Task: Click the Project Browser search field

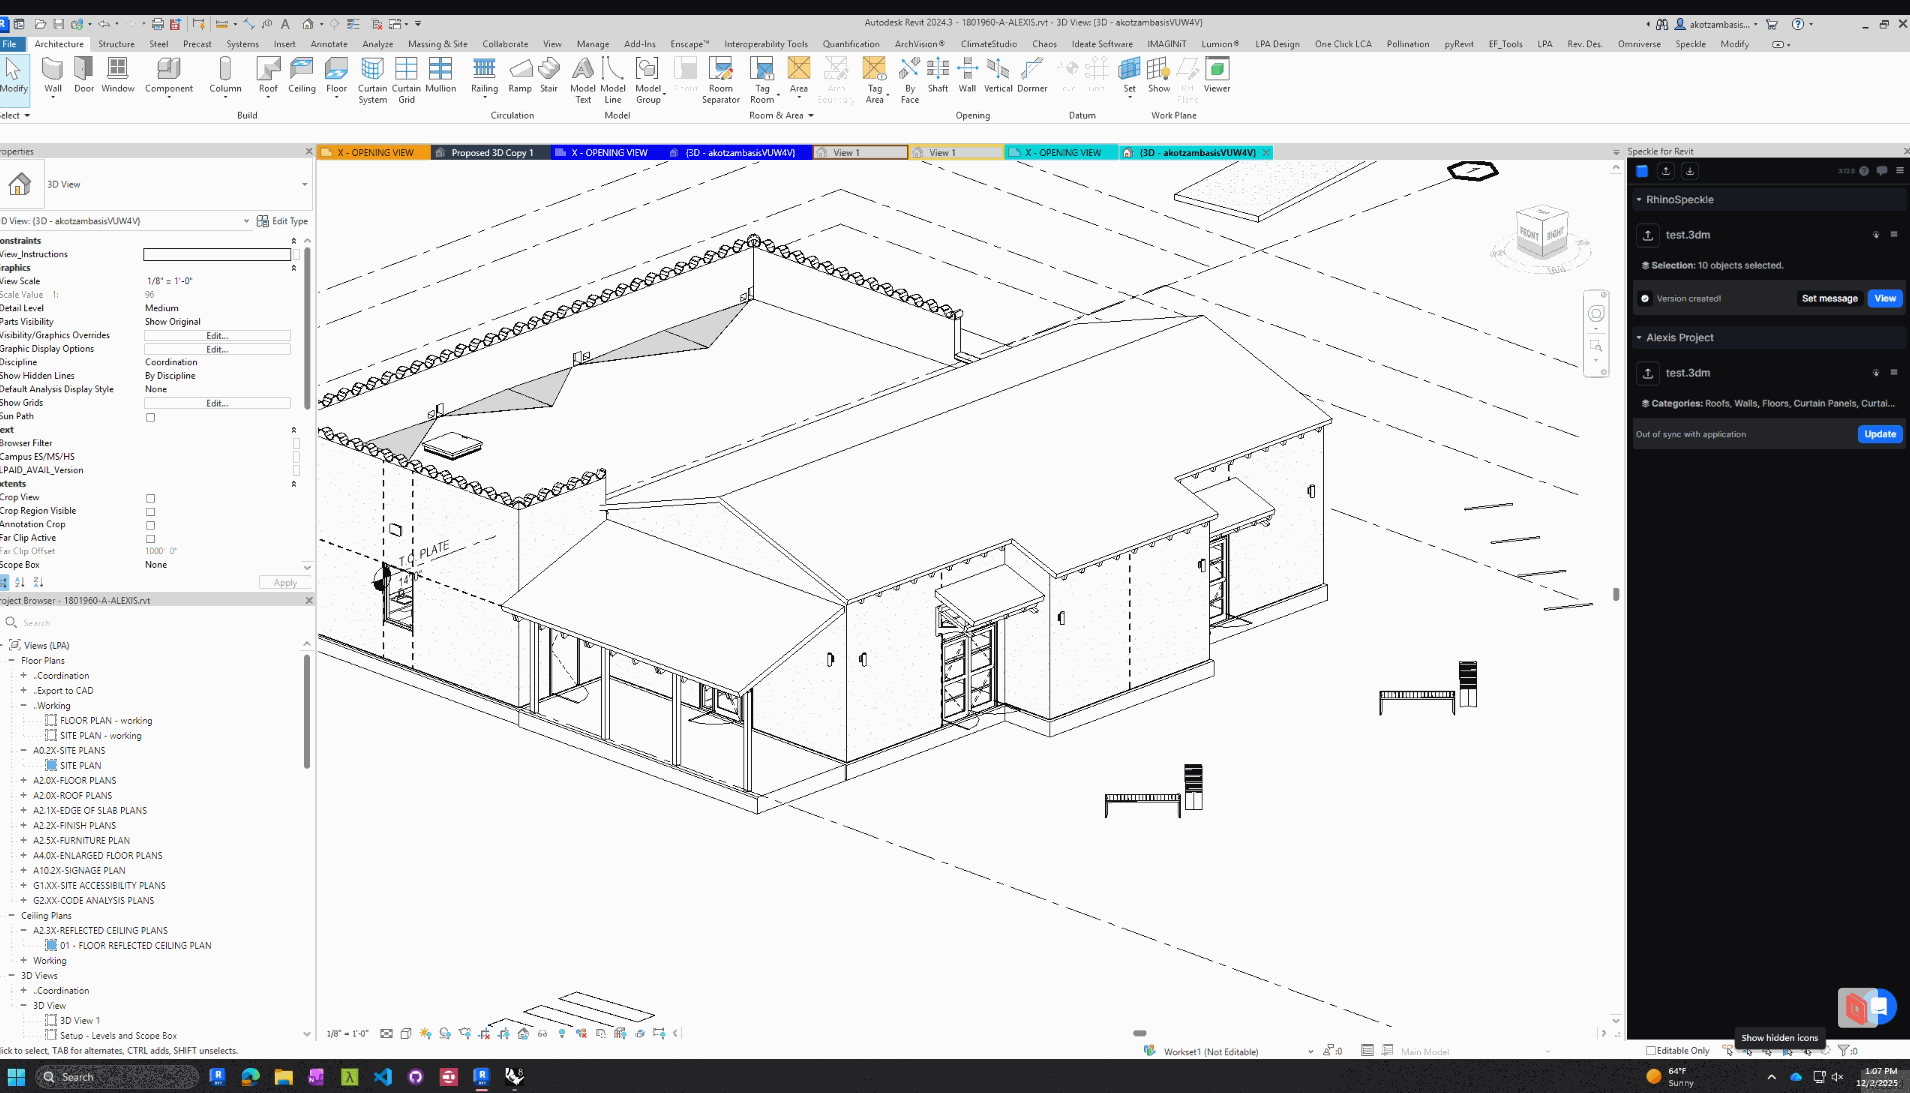Action: pyautogui.click(x=100, y=622)
